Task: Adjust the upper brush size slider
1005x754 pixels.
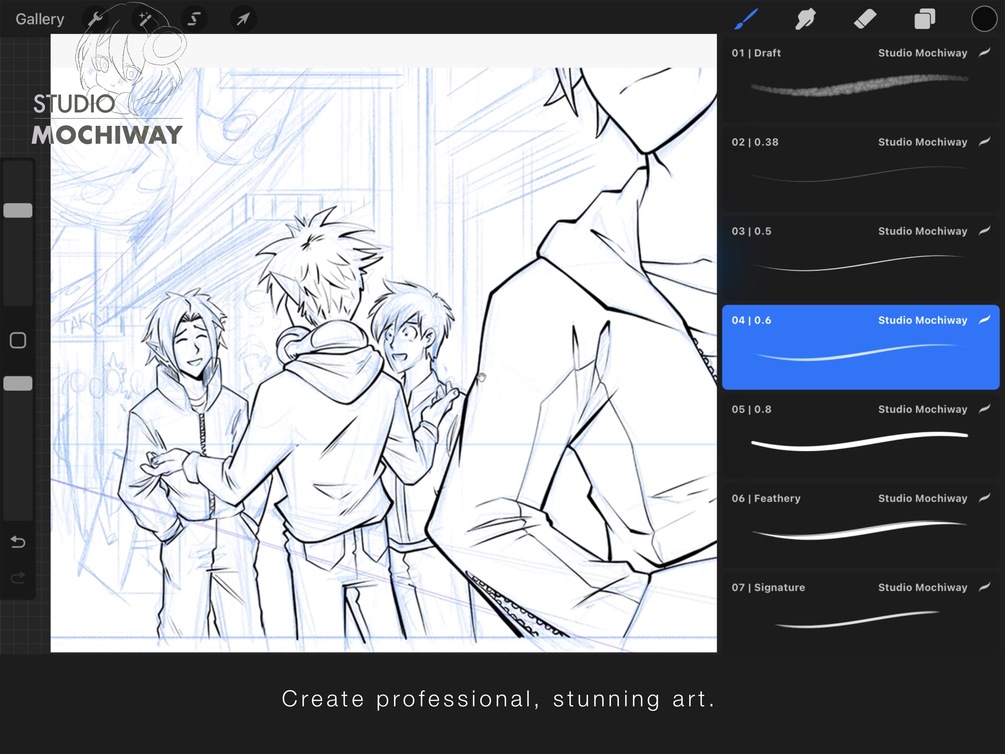Action: [x=18, y=210]
